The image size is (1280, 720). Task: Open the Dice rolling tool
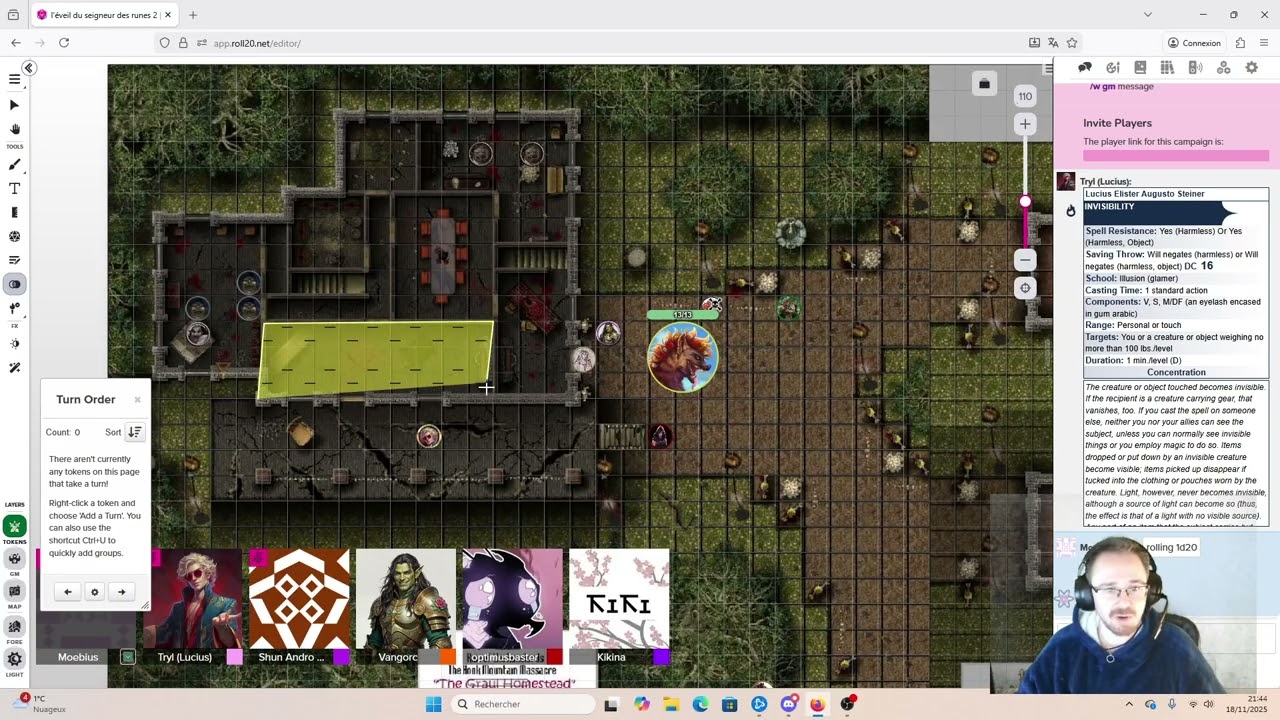[x=14, y=237]
